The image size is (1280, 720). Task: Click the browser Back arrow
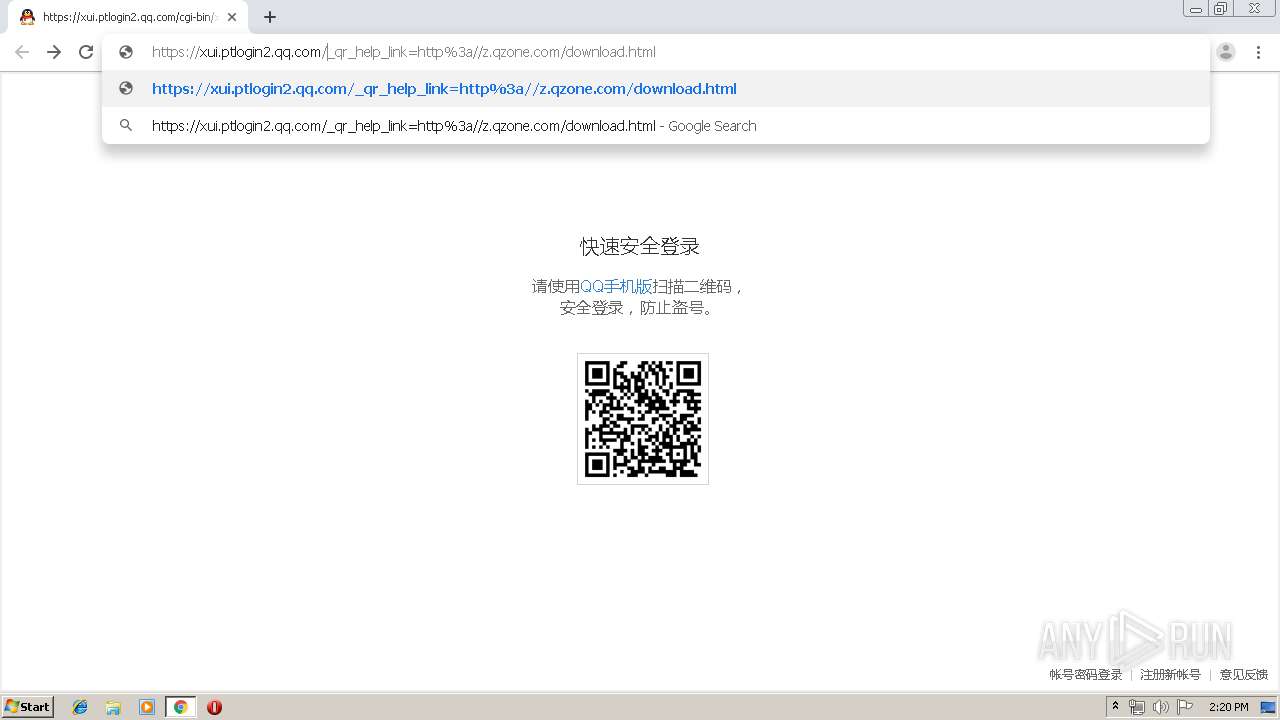(22, 52)
